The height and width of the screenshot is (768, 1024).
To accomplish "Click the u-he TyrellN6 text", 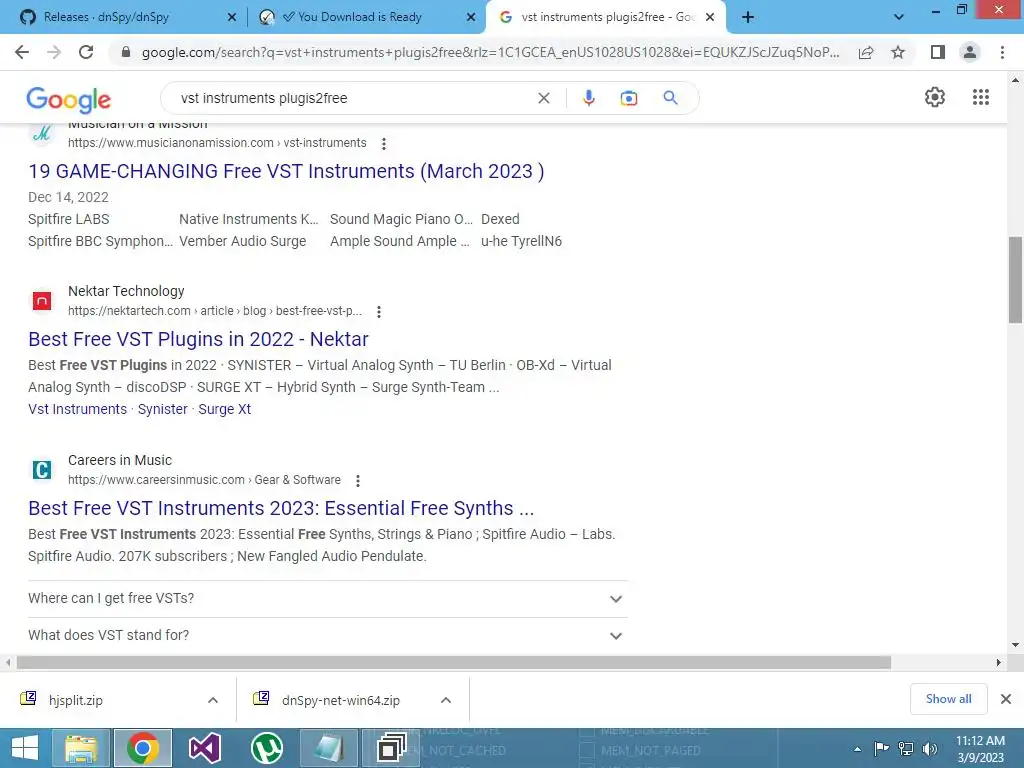I will pyautogui.click(x=521, y=242).
